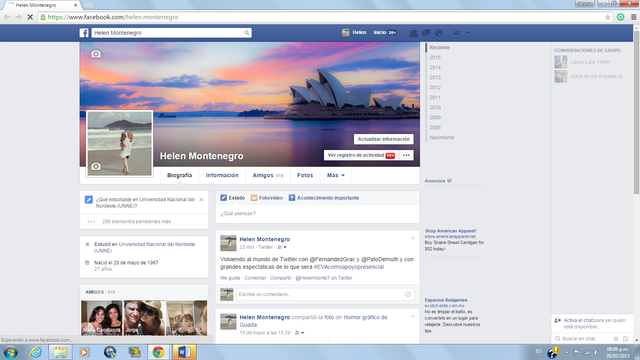This screenshot has height=360, width=640.
Task: Click the Anuncios create-ad icon
Action: tap(449, 181)
